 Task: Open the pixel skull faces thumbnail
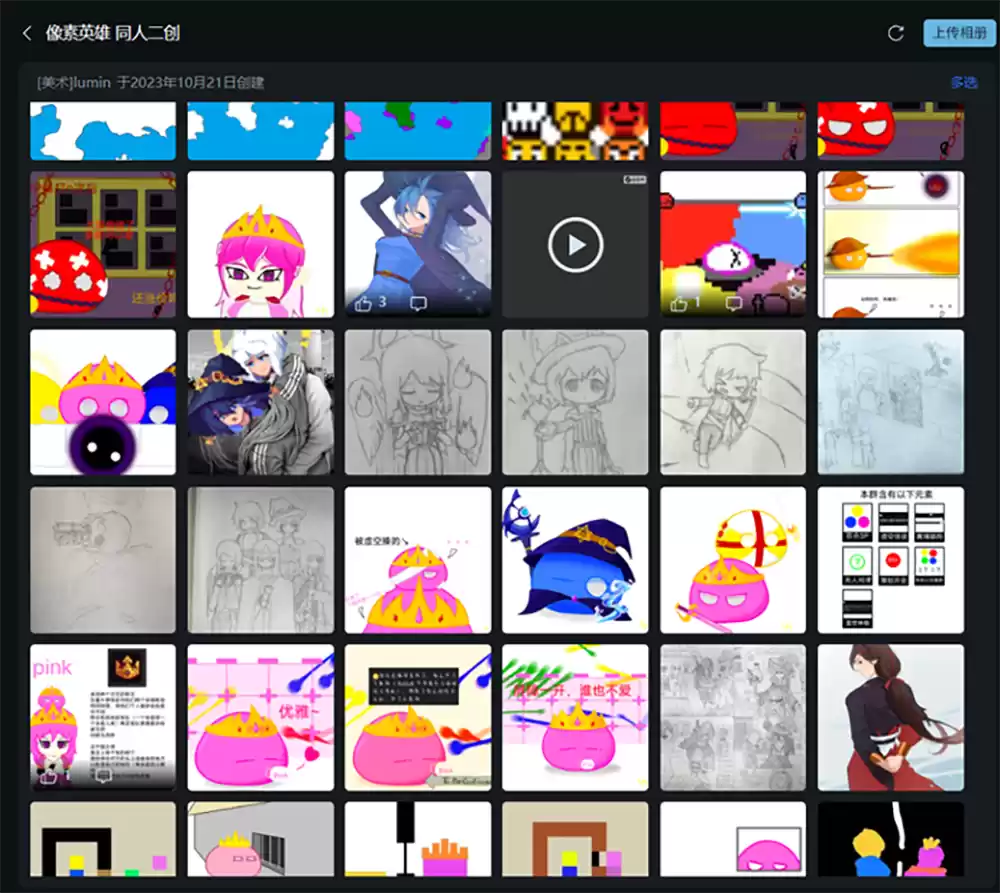tap(575, 131)
